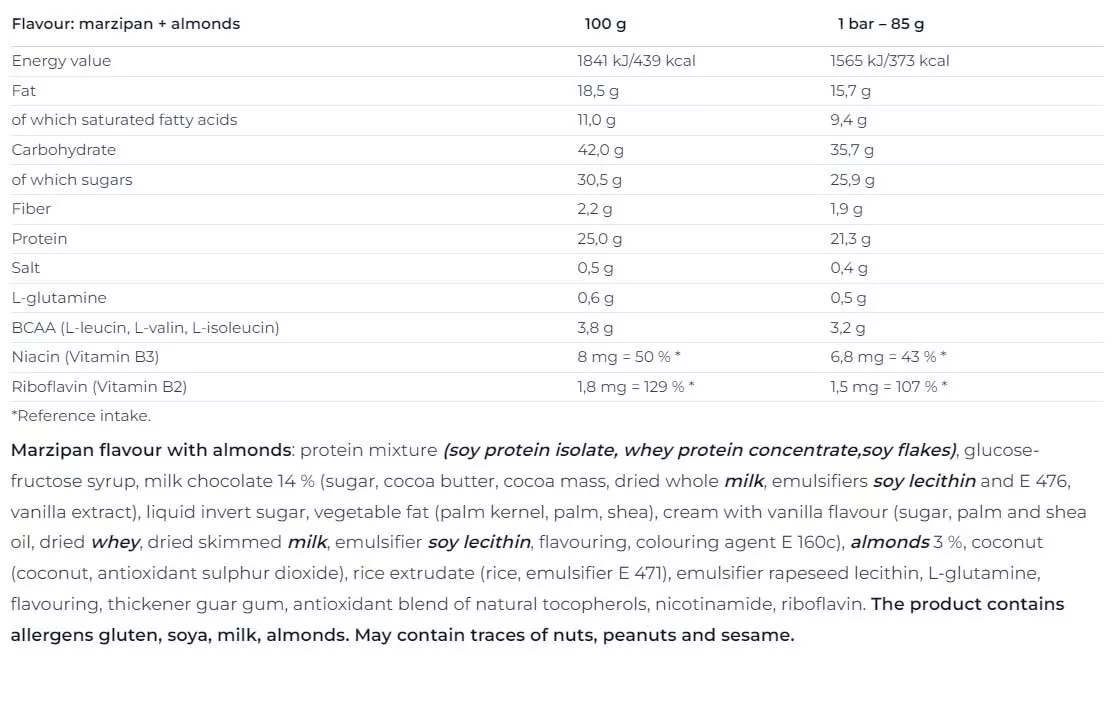Select the "25,0 g" protein value
Viewport: 1118px width, 702px height.
(x=599, y=239)
